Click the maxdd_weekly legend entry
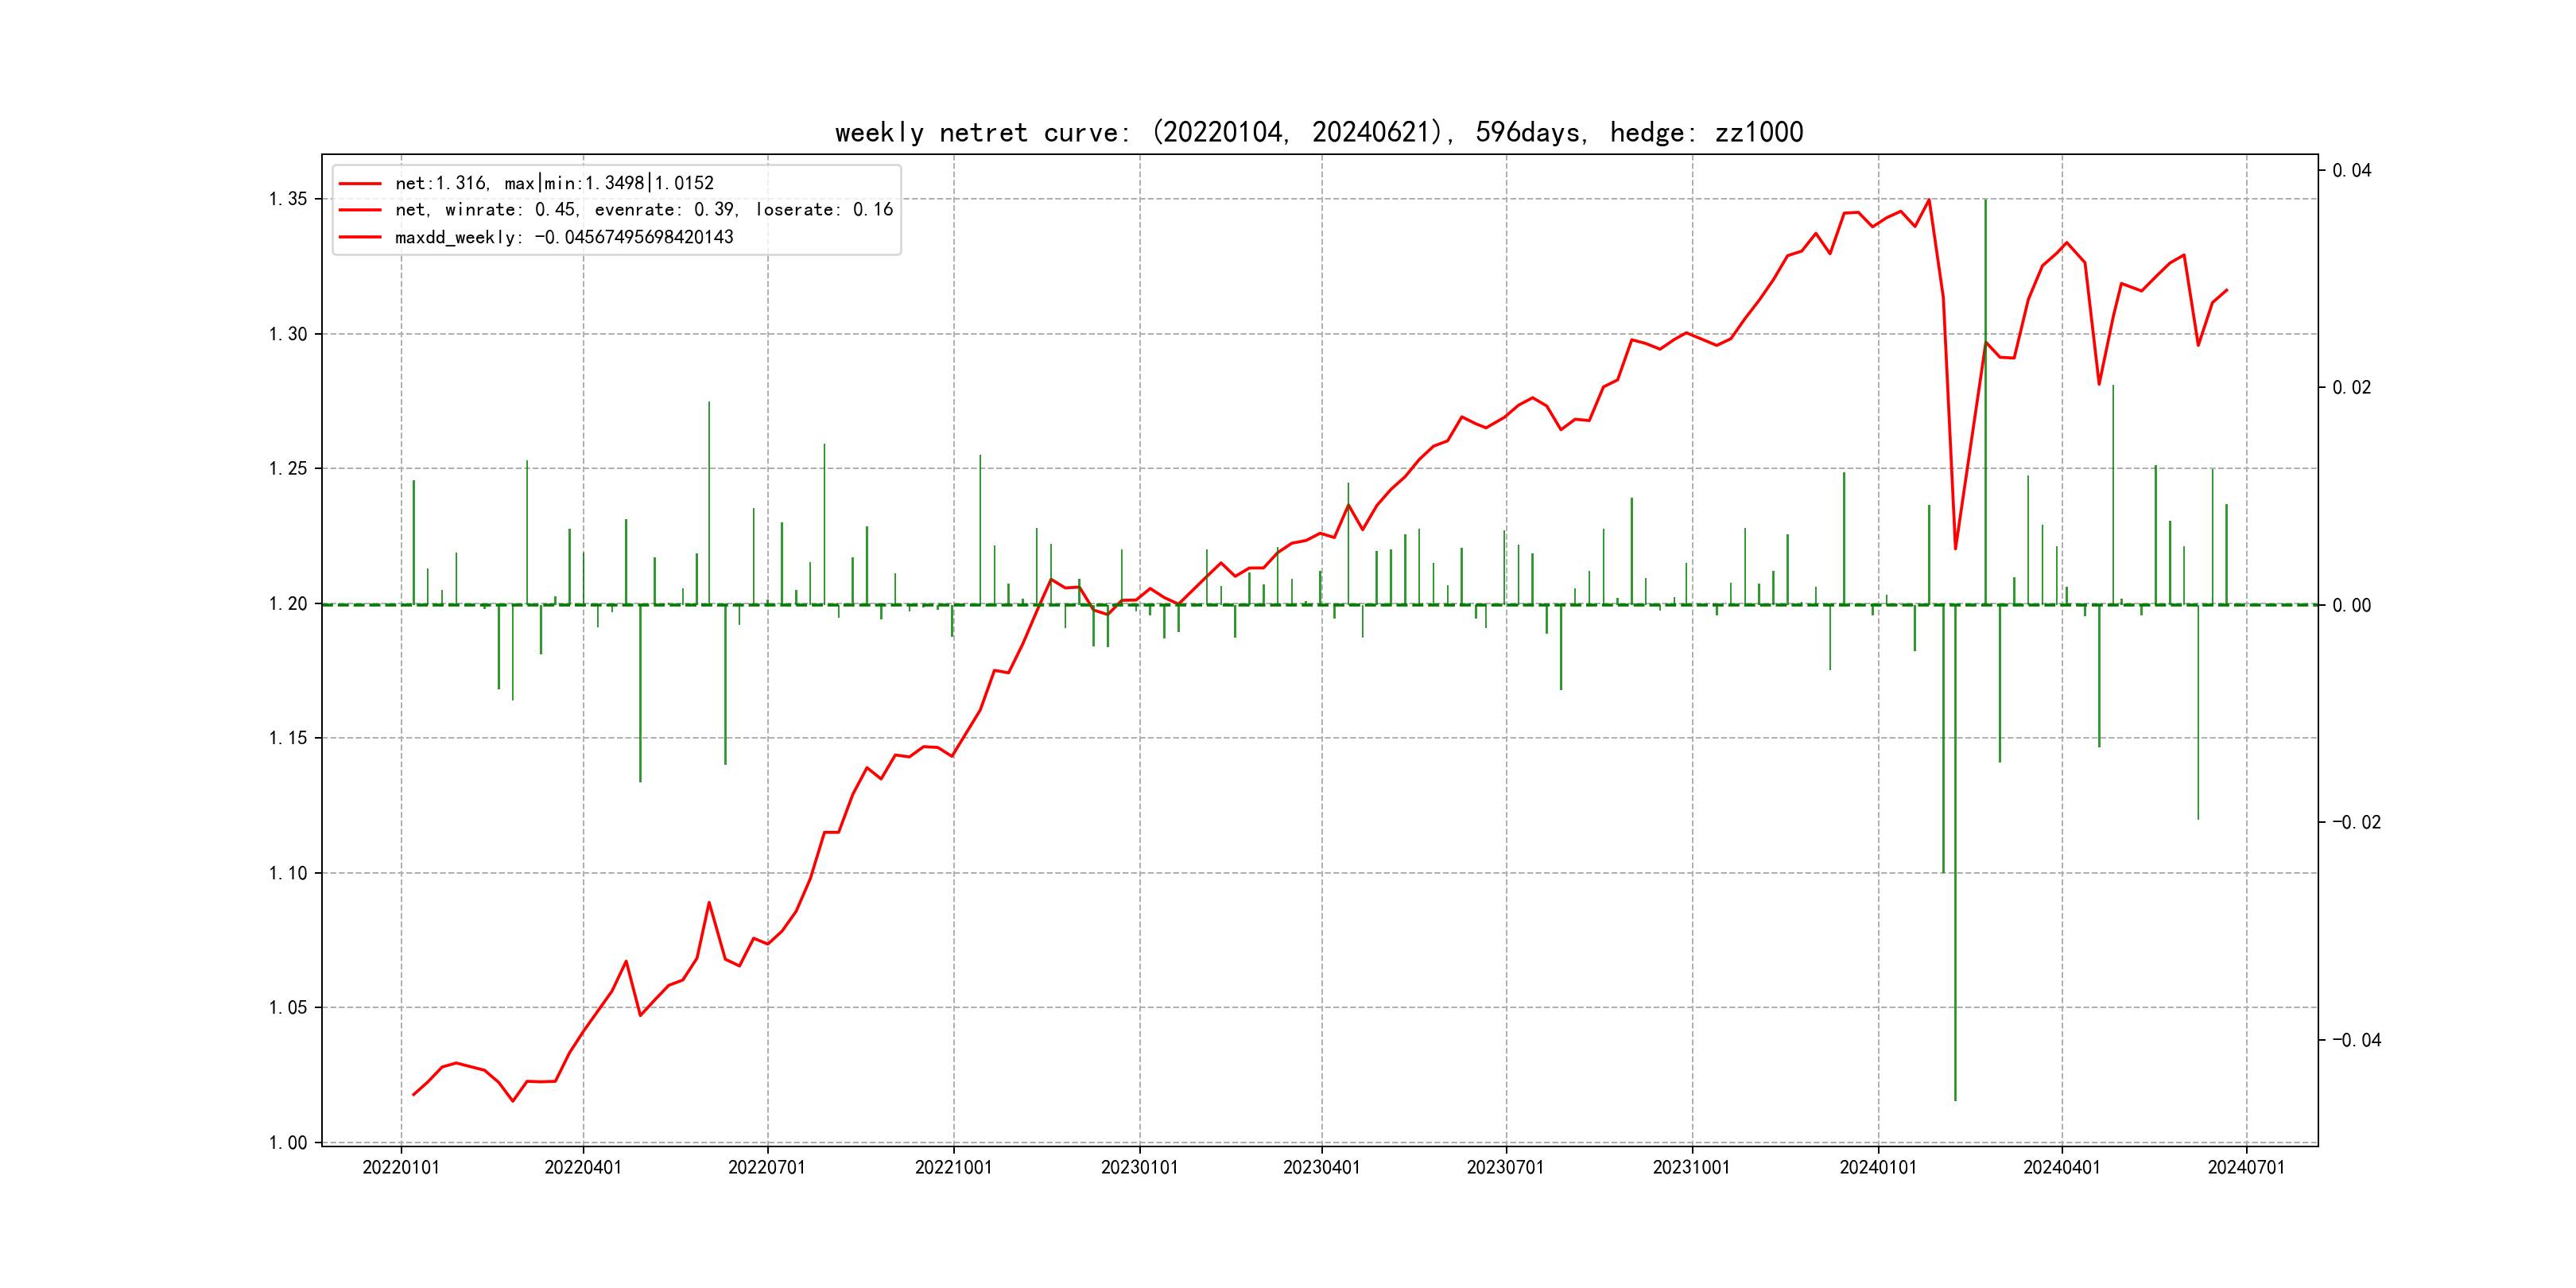The image size is (2576, 1288). [x=564, y=238]
